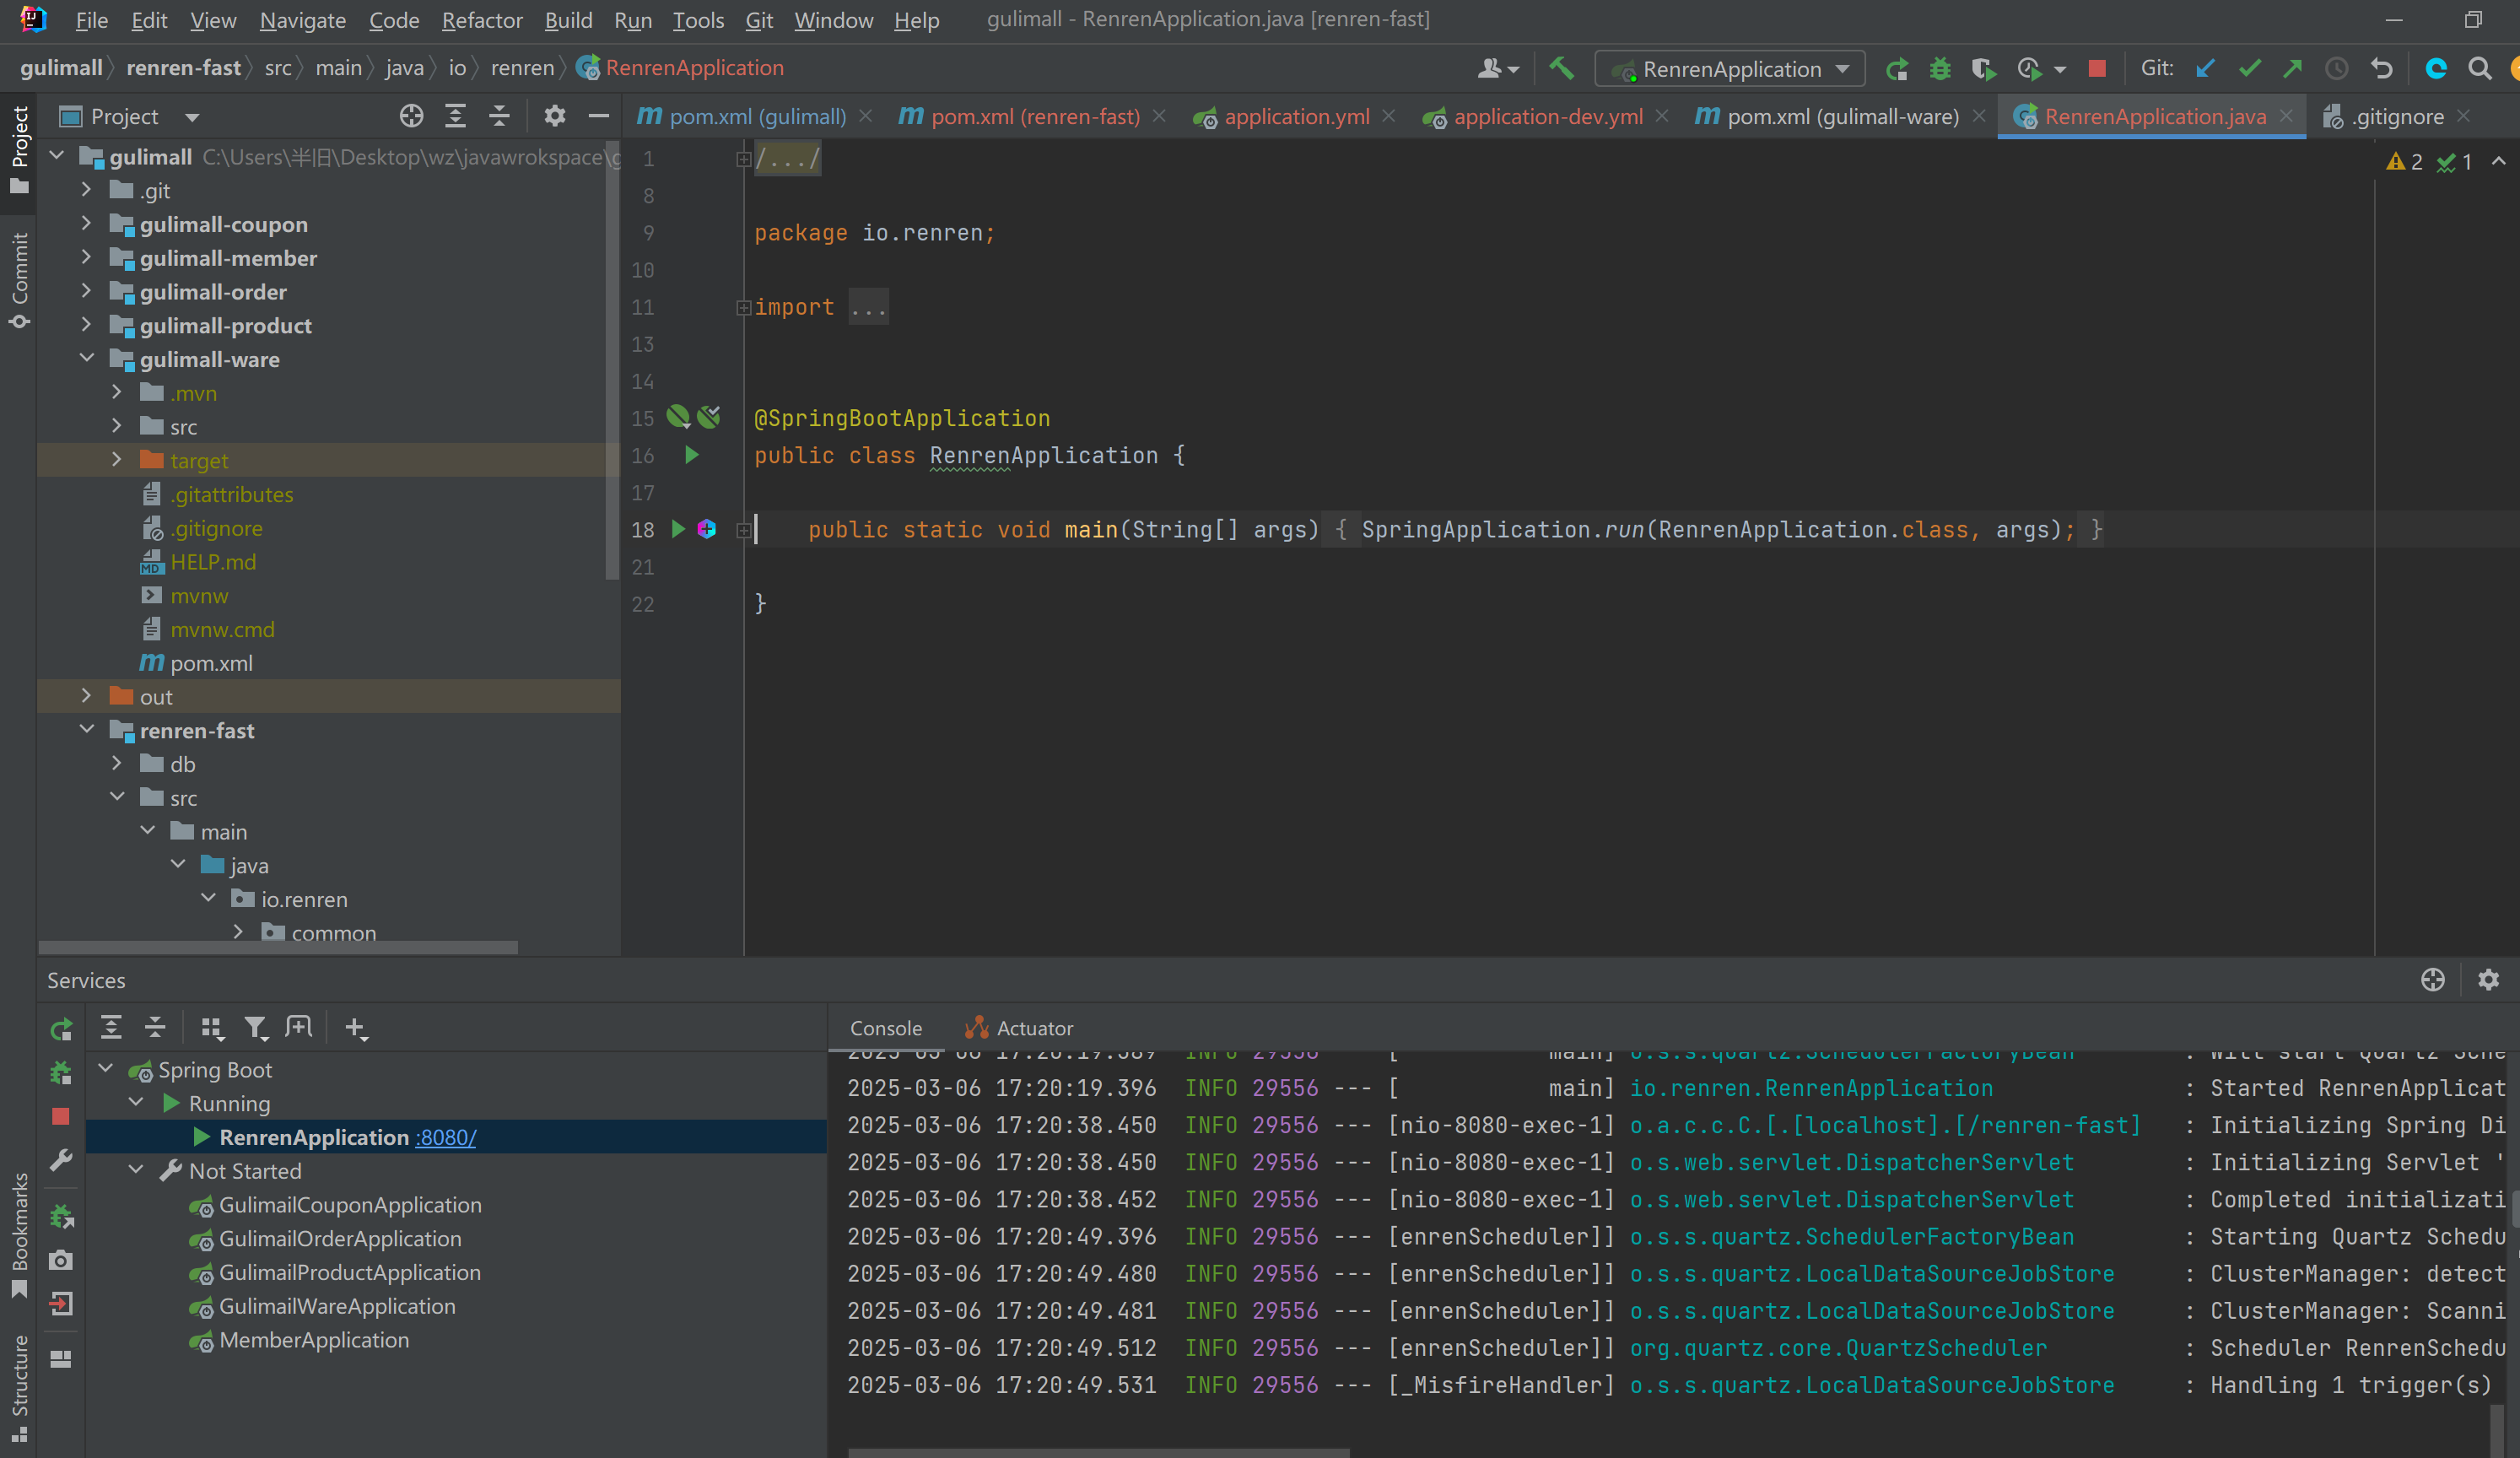Click the Project tree vertical scrollbar
2520x1458 pixels.
pyautogui.click(x=612, y=360)
